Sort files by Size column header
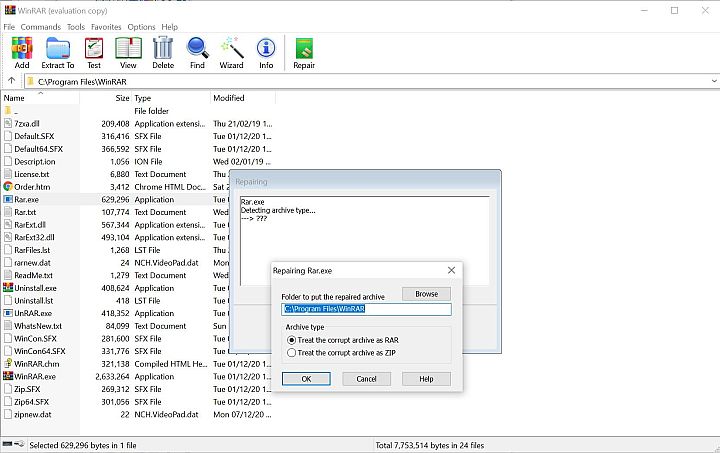The width and height of the screenshot is (720, 453). pyautogui.click(x=105, y=98)
